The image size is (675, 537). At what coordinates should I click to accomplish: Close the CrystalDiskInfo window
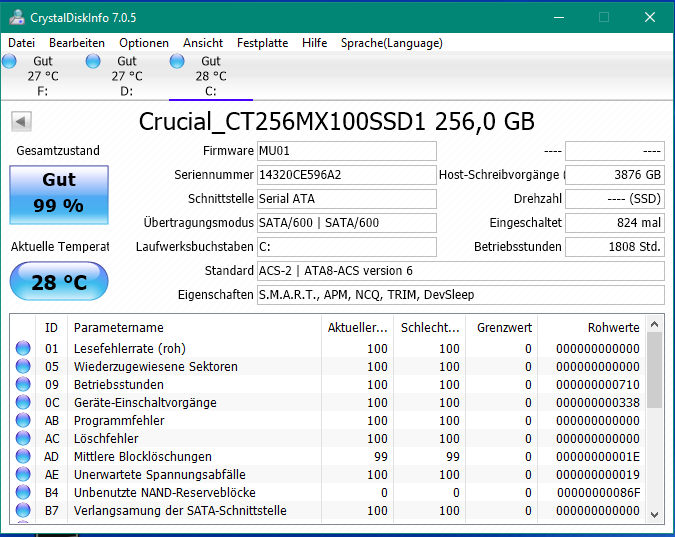pyautogui.click(x=650, y=17)
